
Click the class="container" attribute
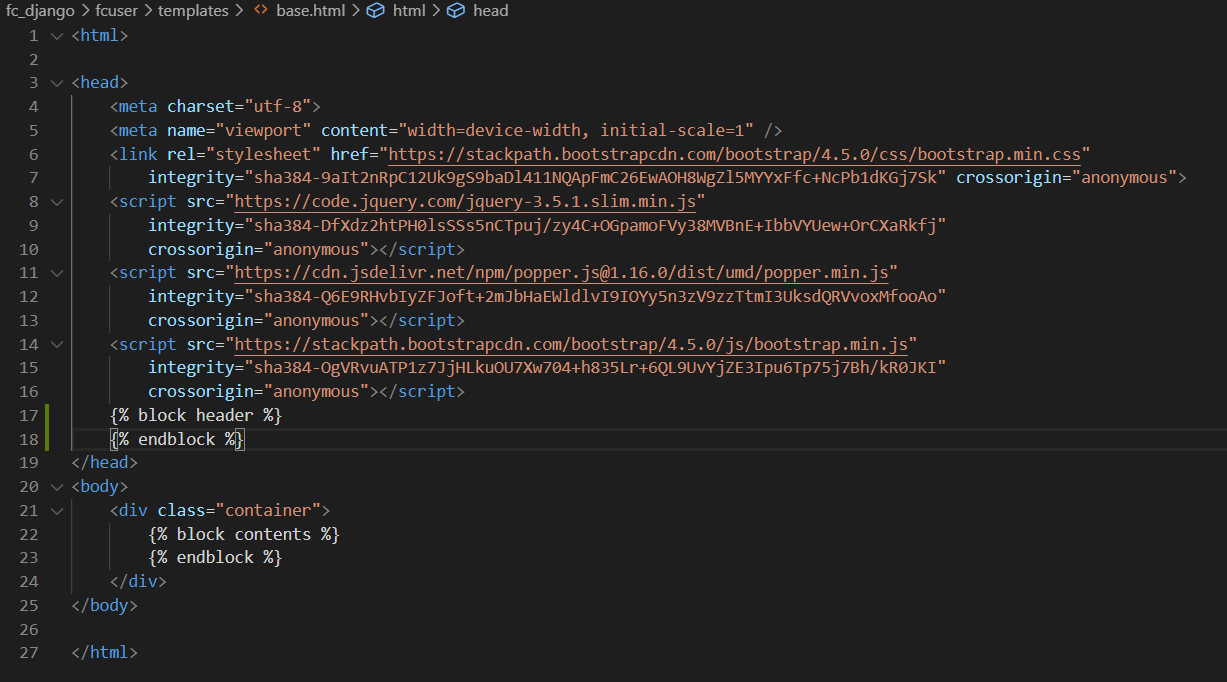pos(239,511)
